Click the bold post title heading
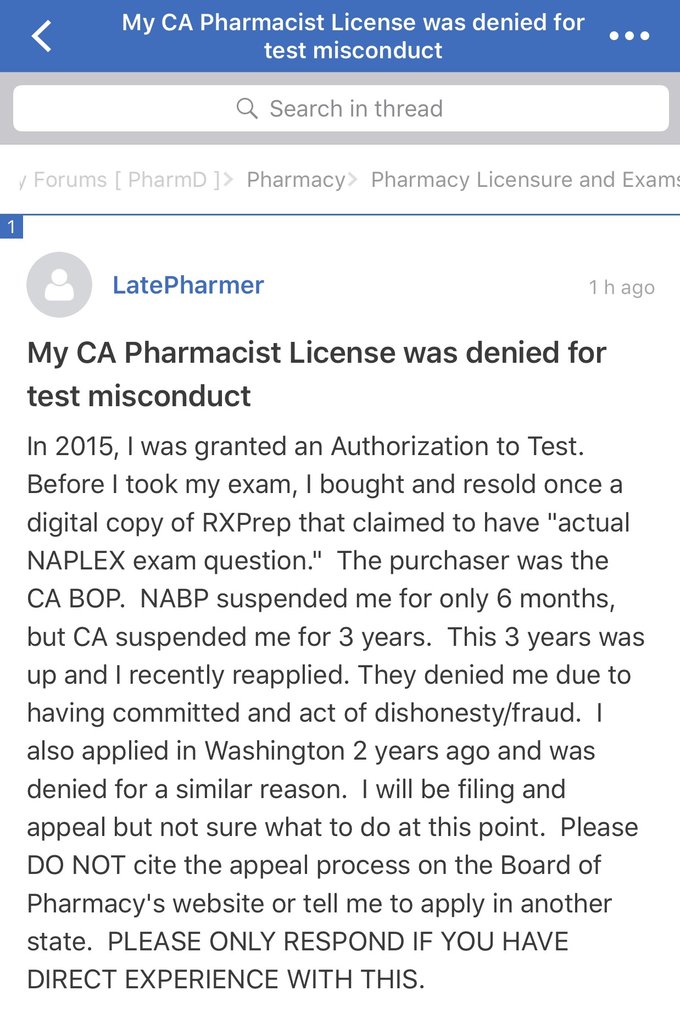Screen dimensions: 680x1024 click(x=316, y=374)
